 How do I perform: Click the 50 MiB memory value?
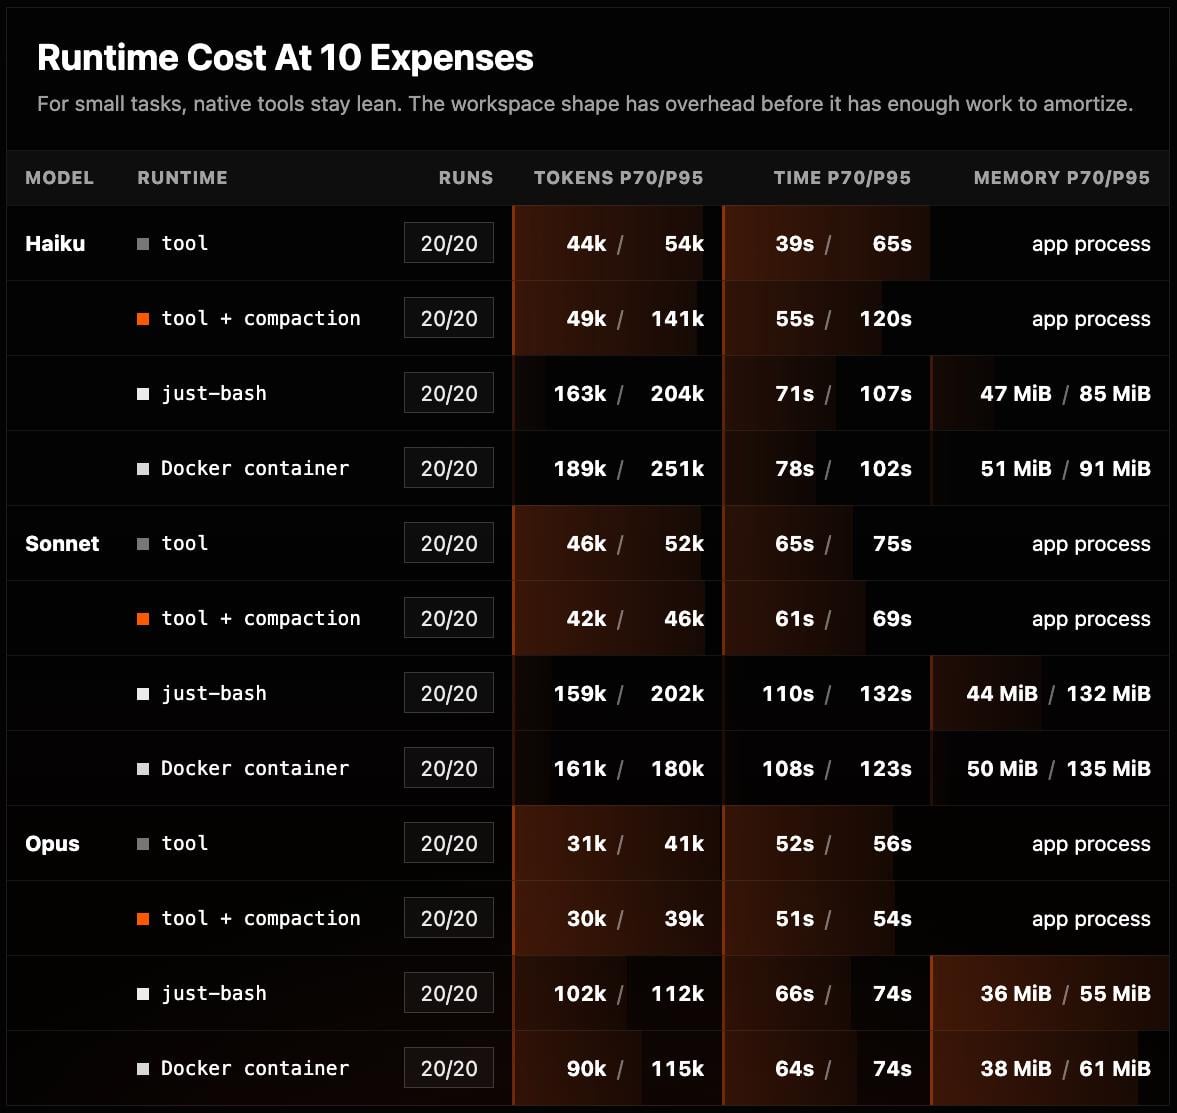1002,769
